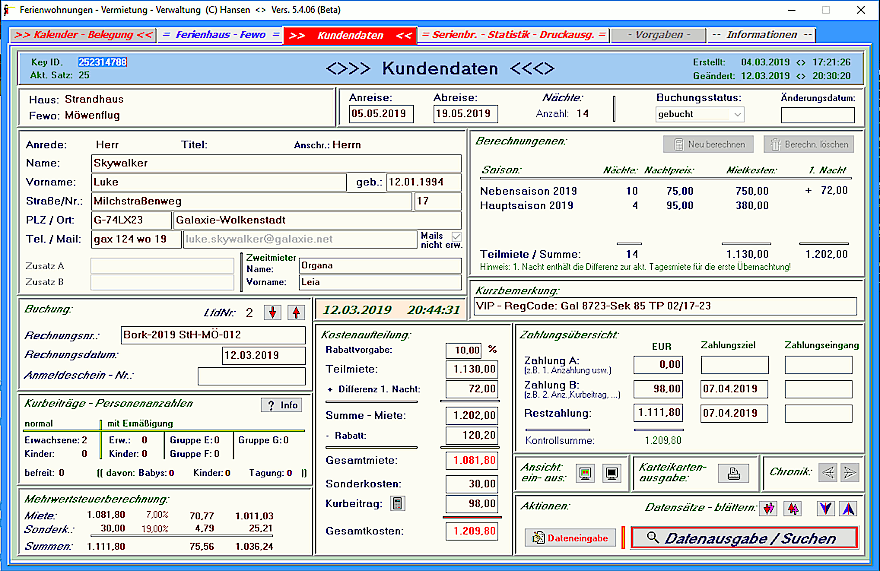Print the Karteikarte with the printer icon
Image resolution: width=880 pixels, height=571 pixels.
click(x=733, y=474)
